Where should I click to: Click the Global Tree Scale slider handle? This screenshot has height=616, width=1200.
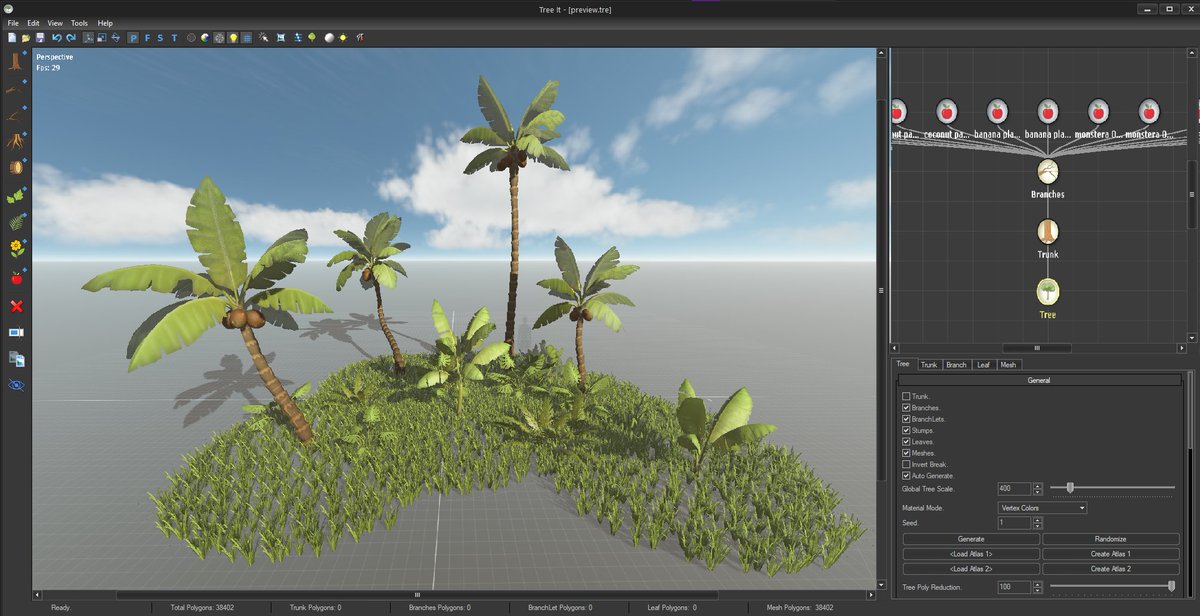click(x=1070, y=488)
